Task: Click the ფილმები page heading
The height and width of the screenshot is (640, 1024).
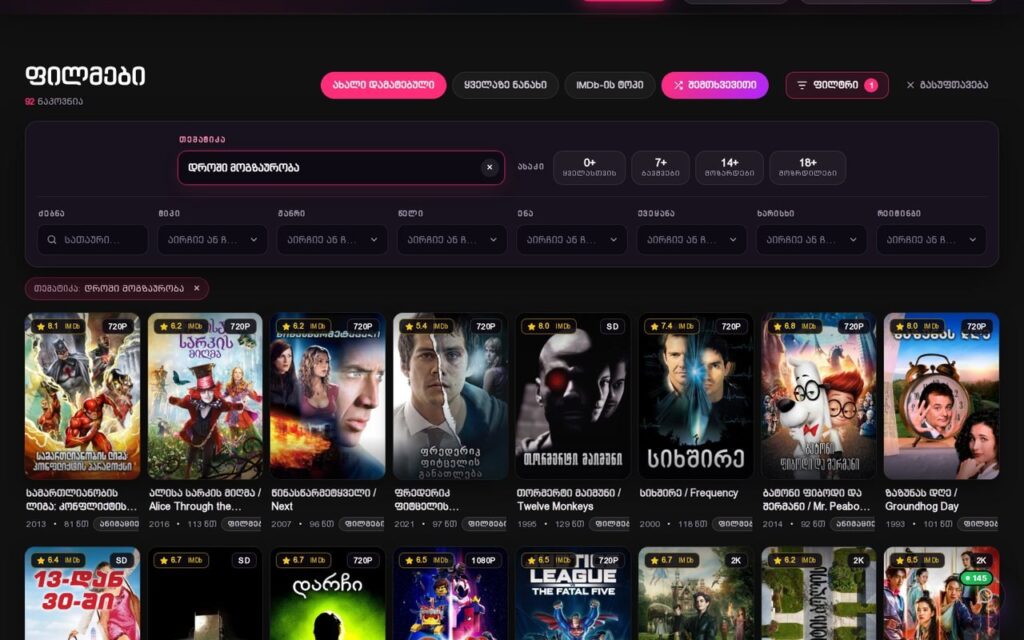Action: pyautogui.click(x=85, y=75)
